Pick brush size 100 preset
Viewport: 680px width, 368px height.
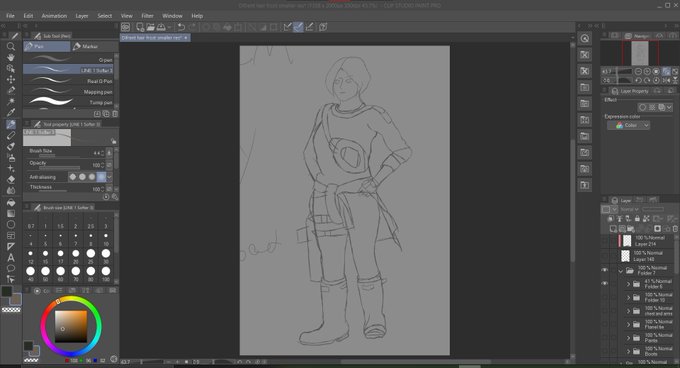tap(106, 273)
